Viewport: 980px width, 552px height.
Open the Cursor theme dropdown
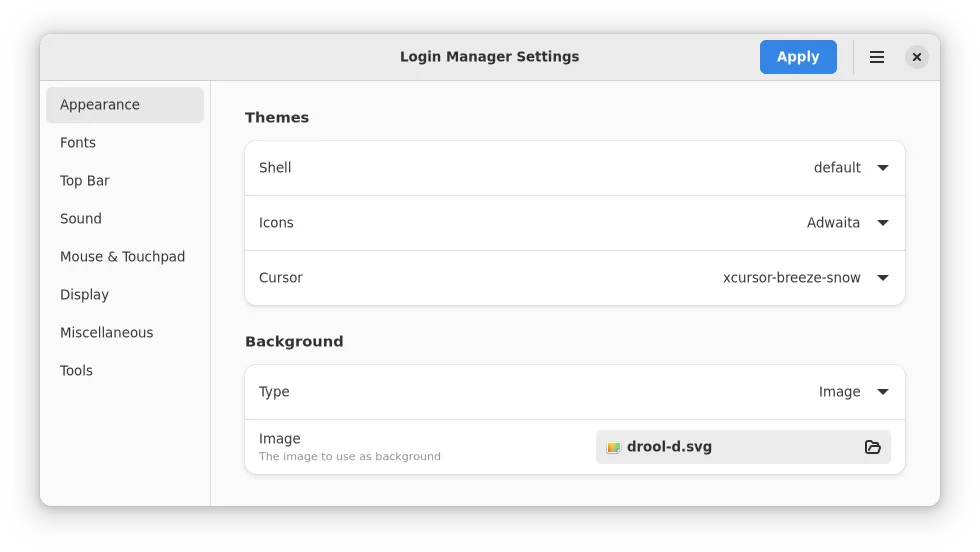(806, 278)
